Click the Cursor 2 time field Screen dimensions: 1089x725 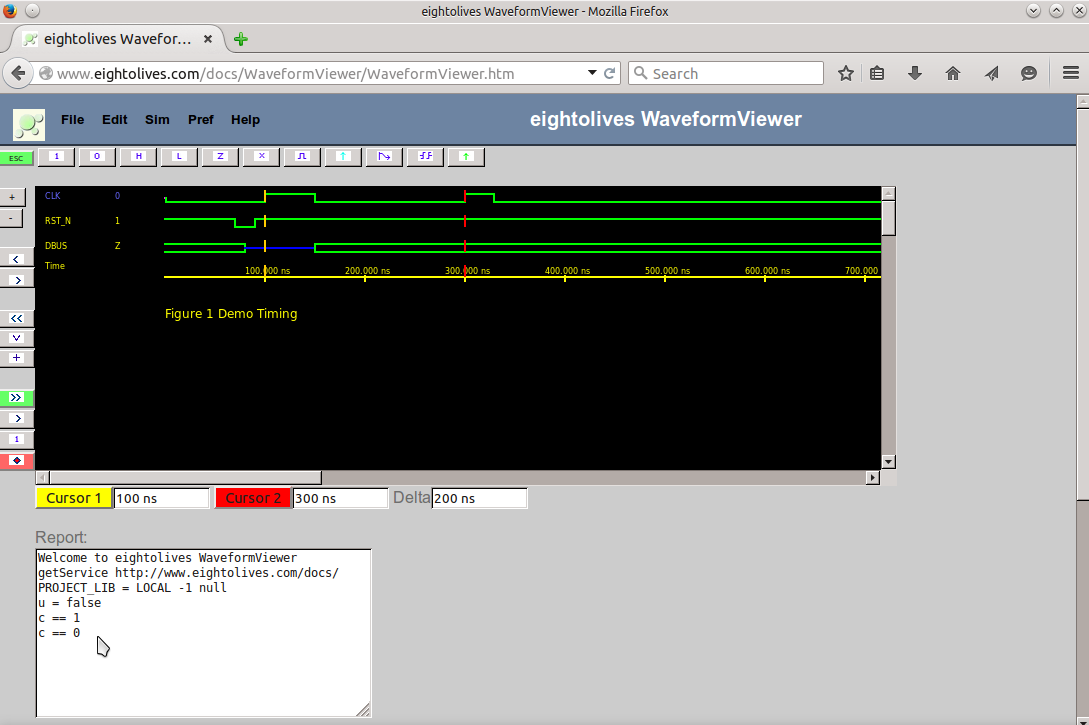340,498
